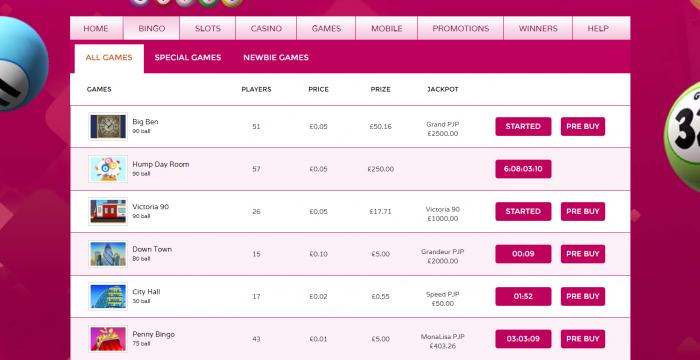The image size is (700, 360).
Task: Open the Big Ben room thumbnail
Action: [108, 126]
